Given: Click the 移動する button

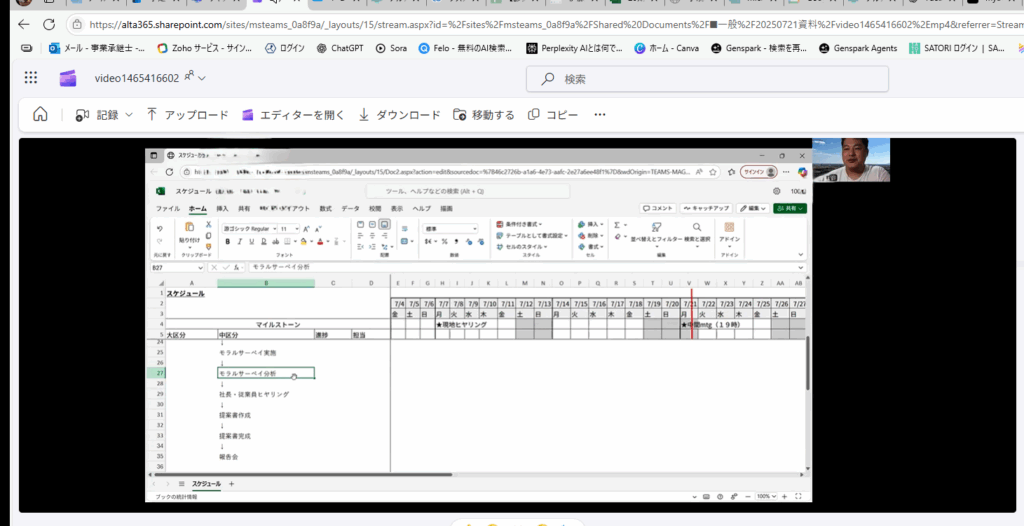Looking at the screenshot, I should click(x=483, y=115).
